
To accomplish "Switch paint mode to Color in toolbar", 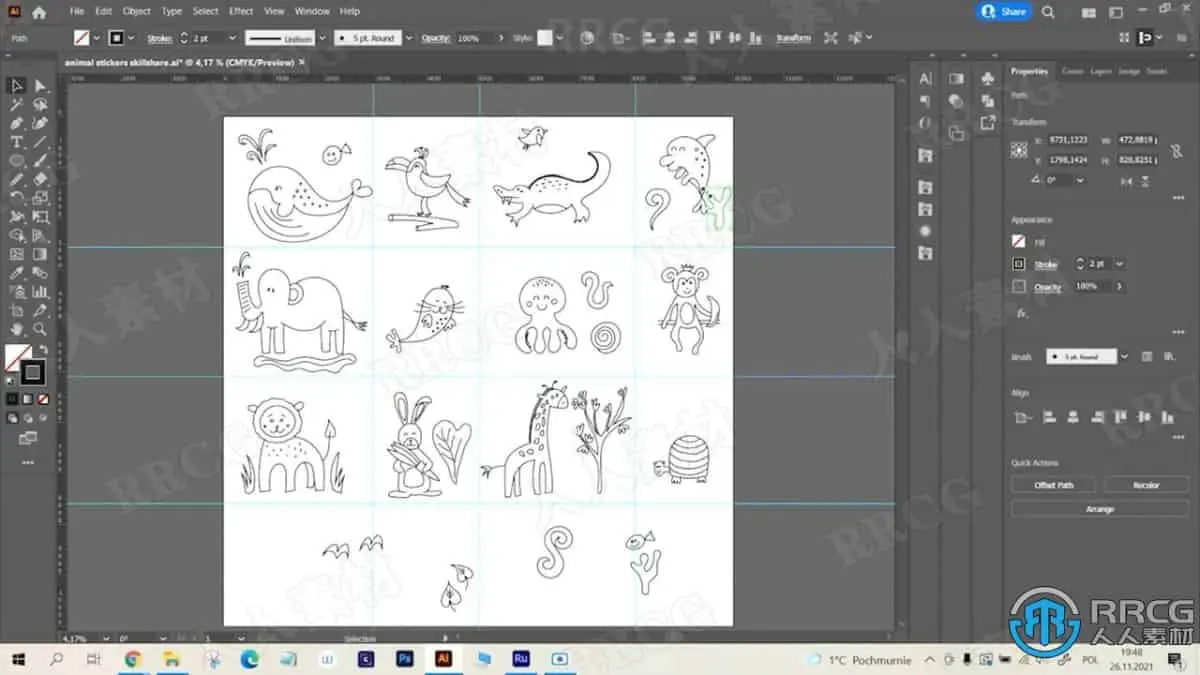I will click(x=12, y=398).
